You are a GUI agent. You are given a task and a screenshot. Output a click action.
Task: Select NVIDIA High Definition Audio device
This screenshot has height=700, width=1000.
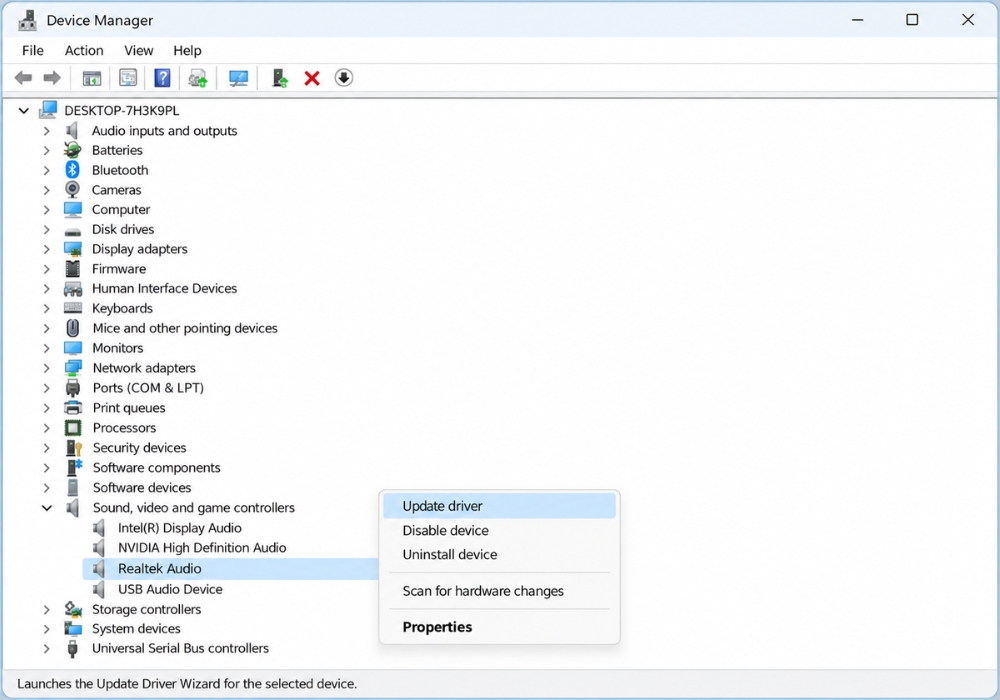point(202,548)
